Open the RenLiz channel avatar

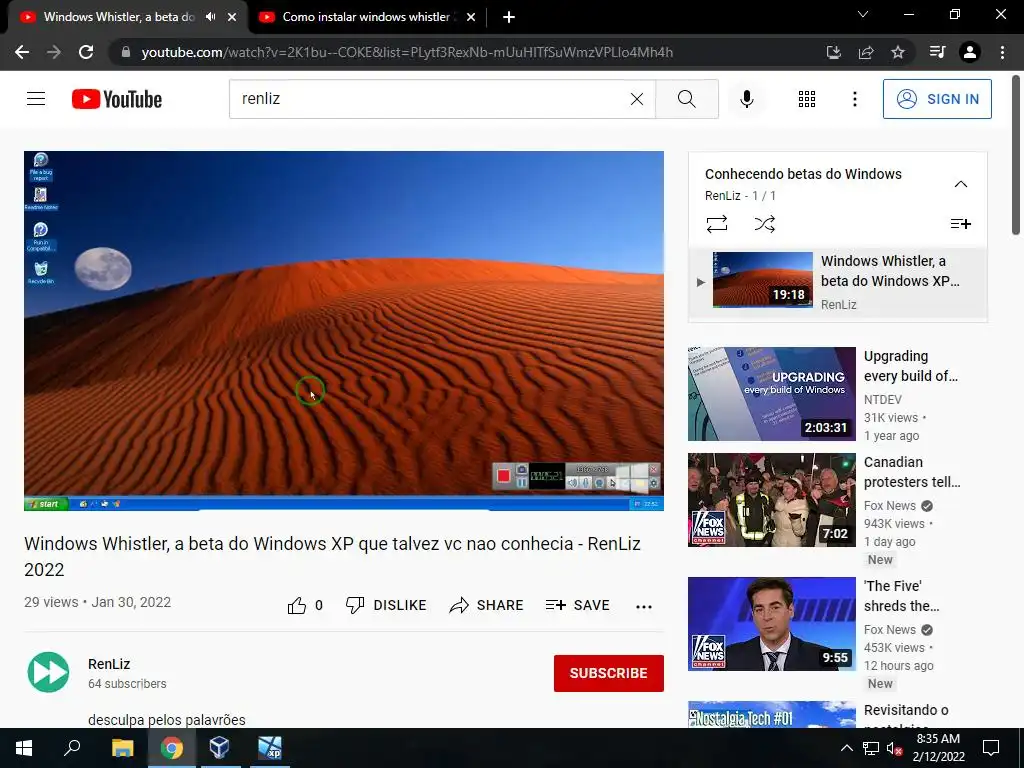click(48, 672)
